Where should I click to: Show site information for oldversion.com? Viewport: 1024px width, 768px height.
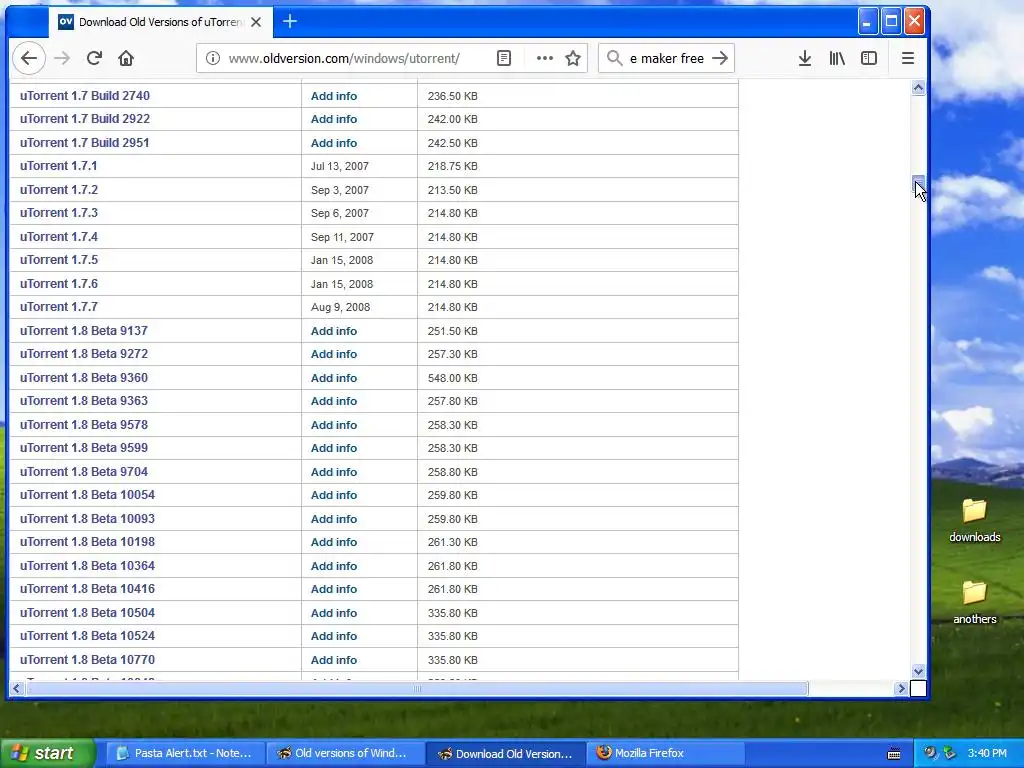coord(213,58)
